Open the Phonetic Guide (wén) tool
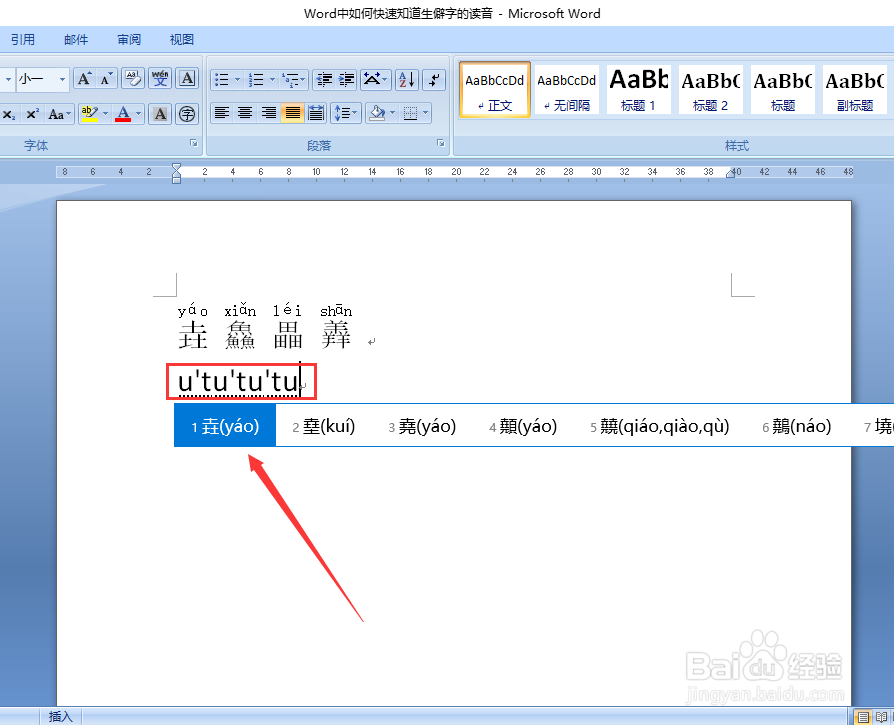 coord(160,79)
